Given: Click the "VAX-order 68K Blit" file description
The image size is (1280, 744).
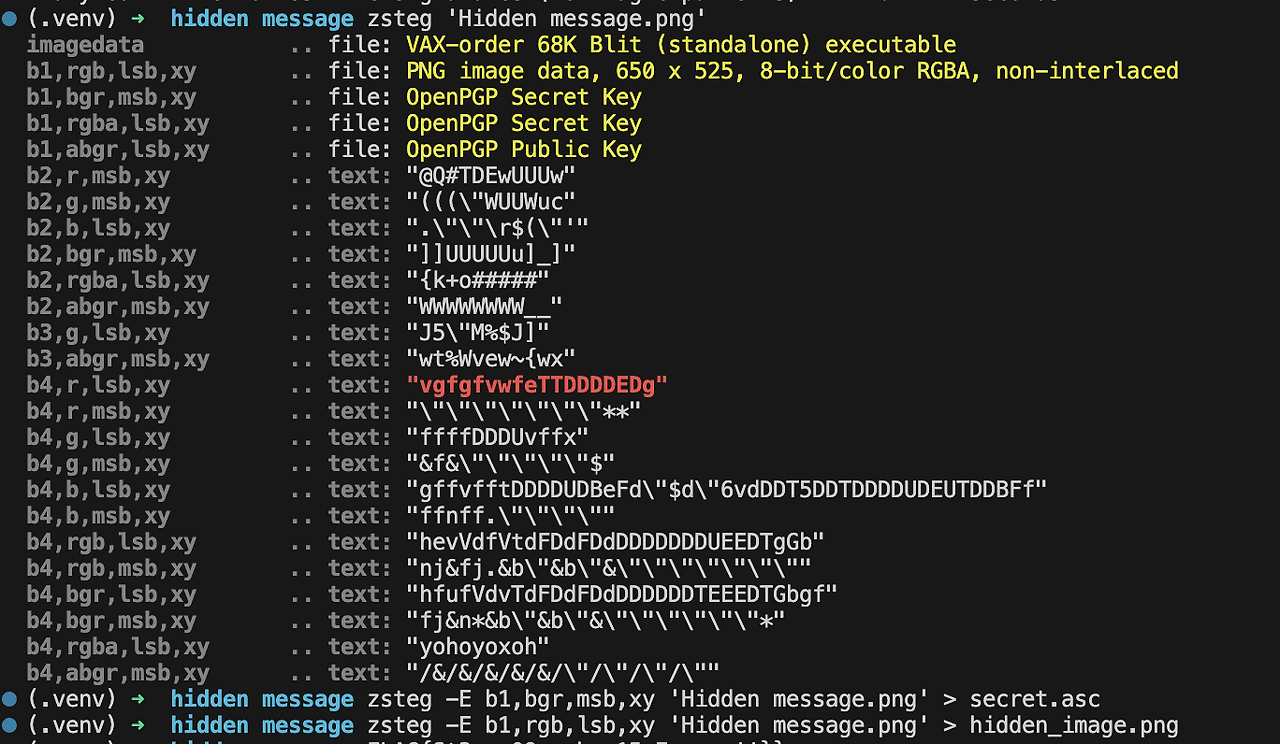Looking at the screenshot, I should 524,45.
